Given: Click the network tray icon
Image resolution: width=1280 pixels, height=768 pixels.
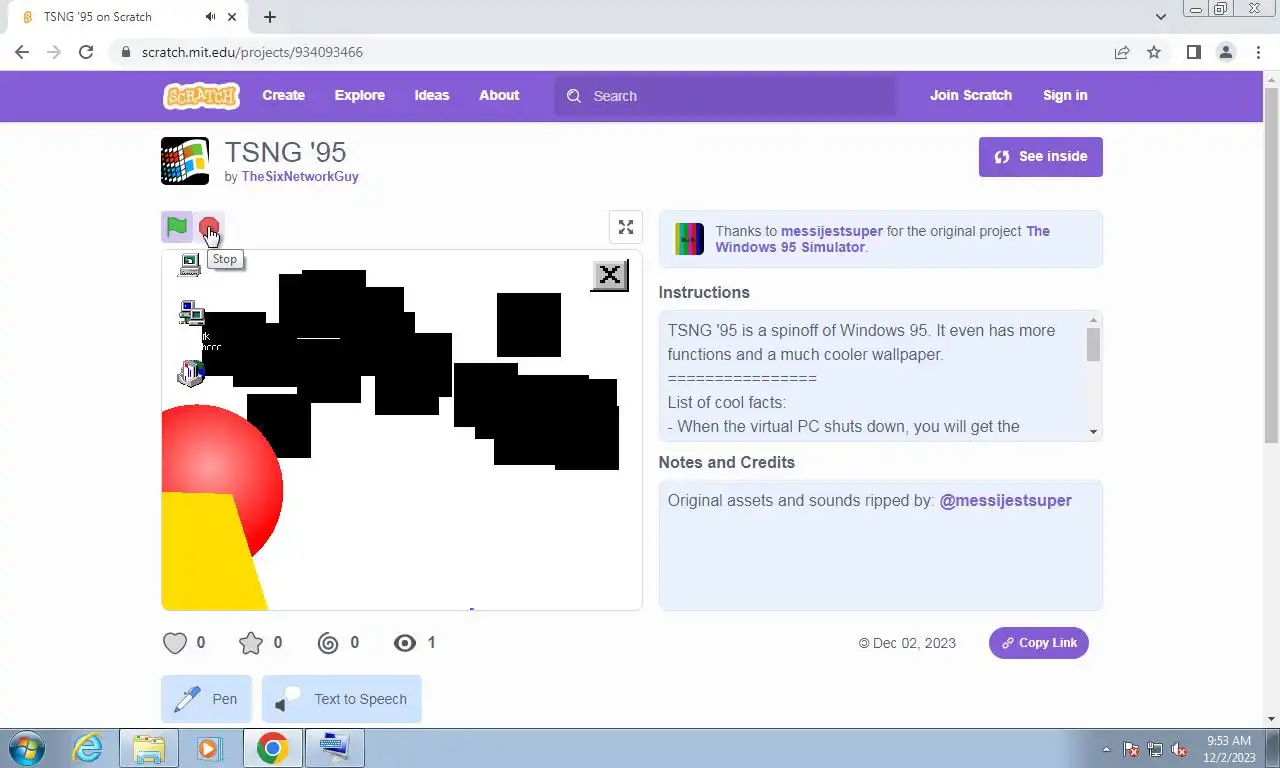Looking at the screenshot, I should [1155, 749].
